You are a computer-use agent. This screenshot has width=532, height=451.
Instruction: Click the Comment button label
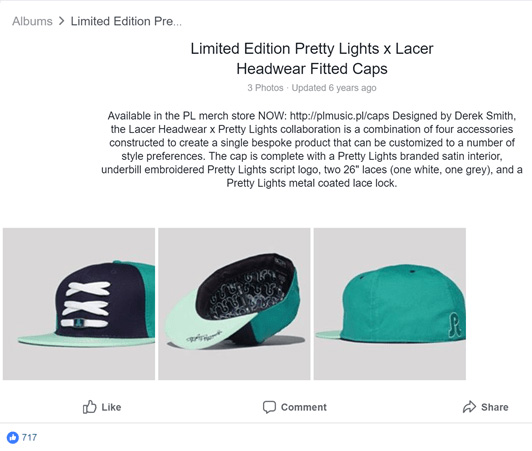click(x=304, y=407)
